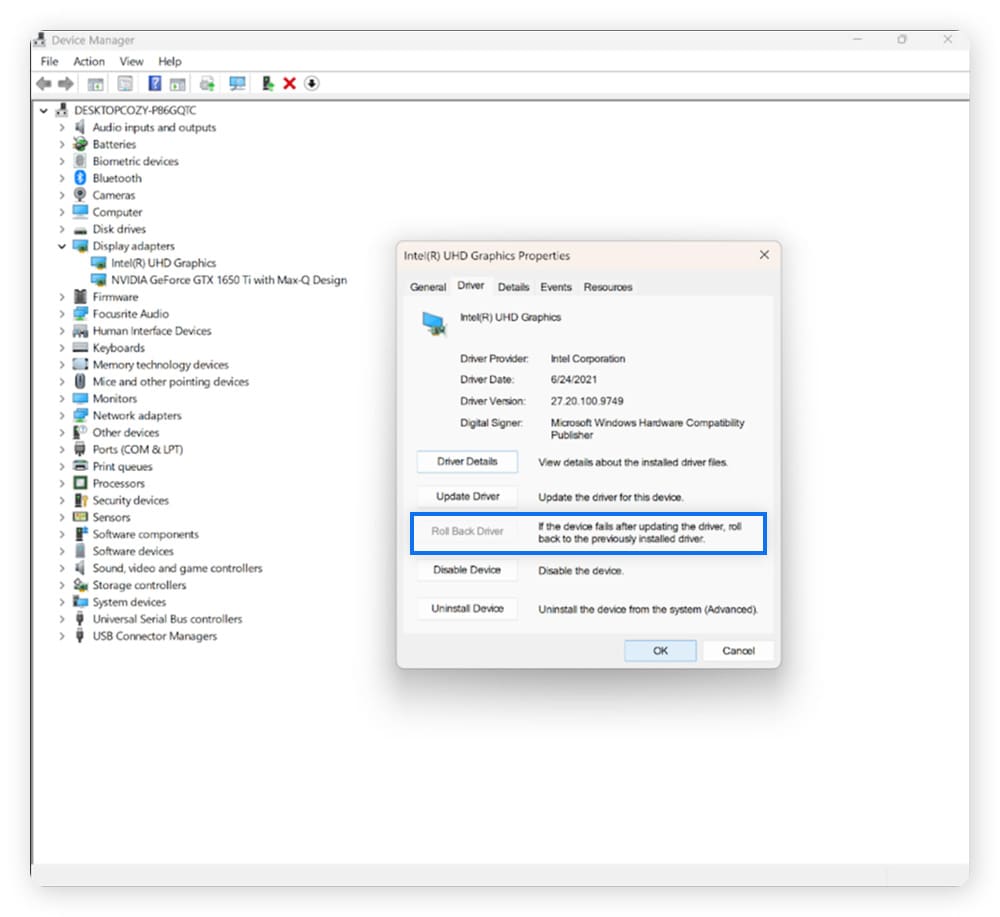This screenshot has width=1000, height=917.
Task: Switch to the Resources tab
Action: tap(608, 287)
